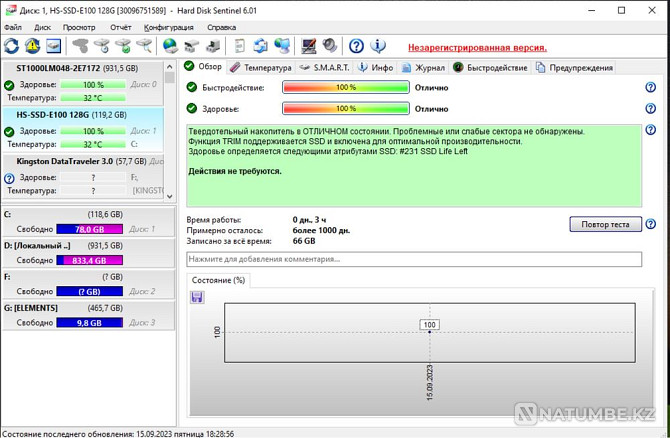Open the Диск menu
670x438 pixels.
coord(42,27)
